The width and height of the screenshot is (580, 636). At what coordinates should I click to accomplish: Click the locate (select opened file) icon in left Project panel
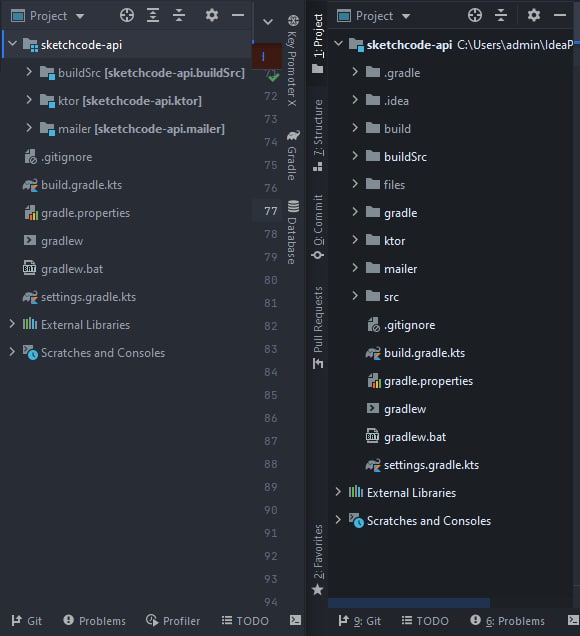(x=127, y=16)
